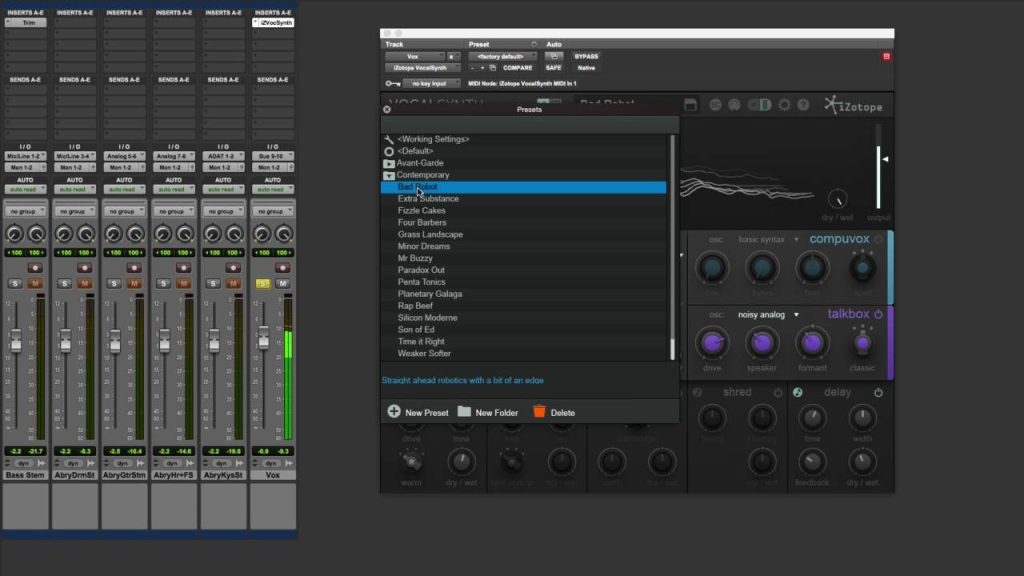Click the red target icon in plug-in header
This screenshot has height=576, width=1024.
(886, 57)
